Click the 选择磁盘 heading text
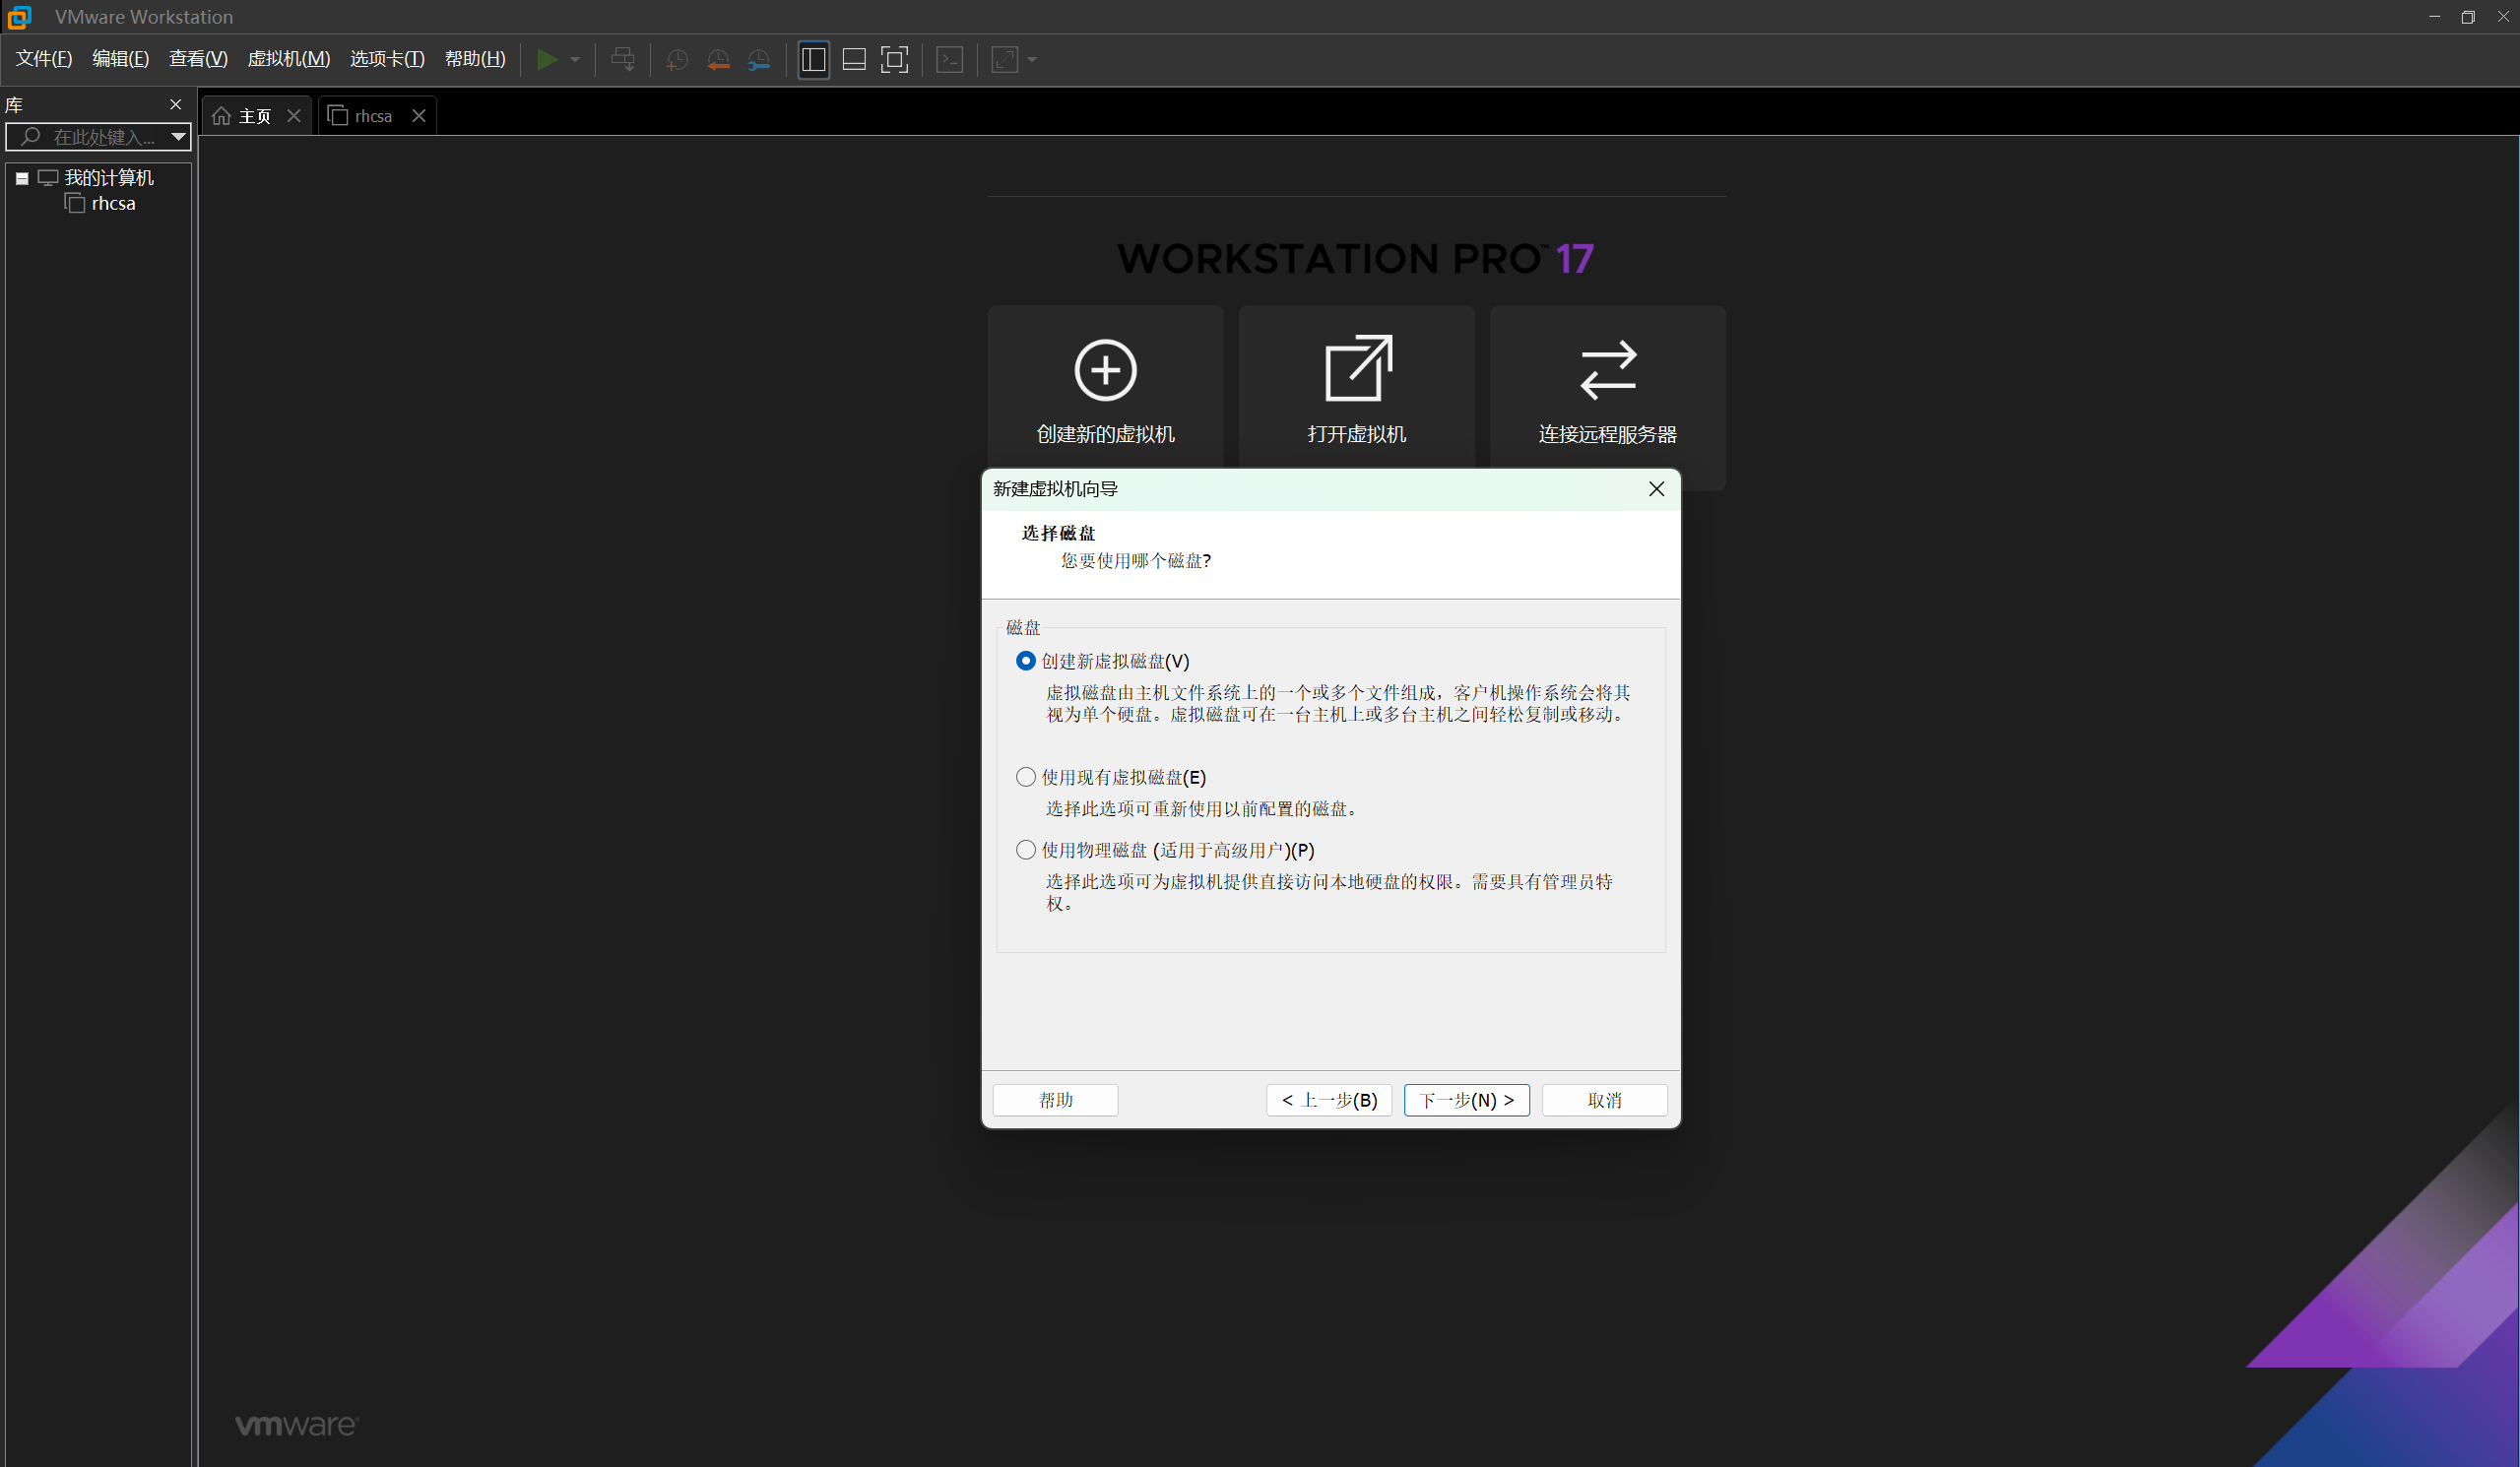This screenshot has width=2520, height=1467. point(1058,533)
